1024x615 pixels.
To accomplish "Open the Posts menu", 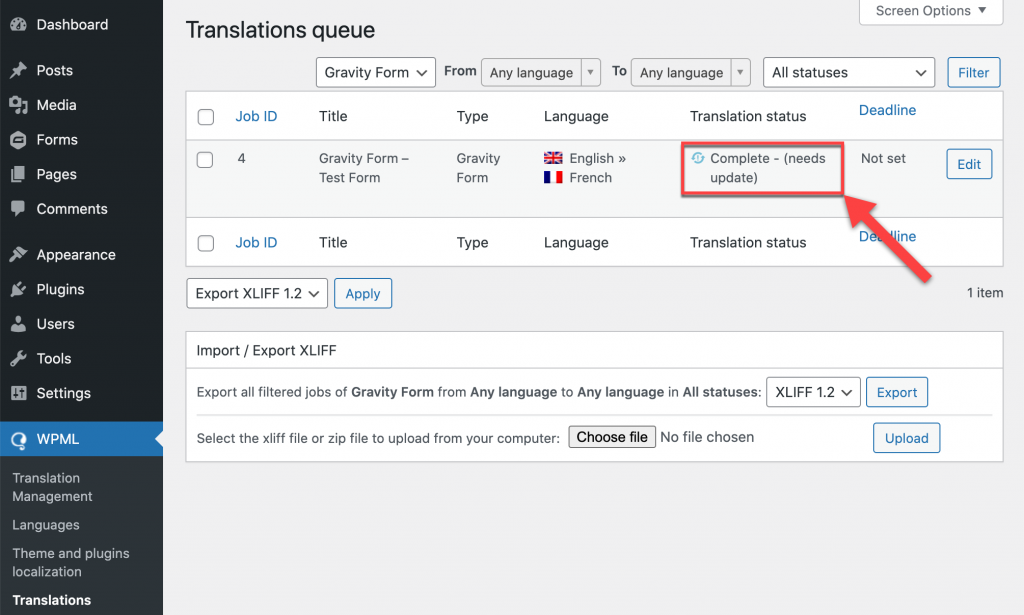I will (x=55, y=71).
